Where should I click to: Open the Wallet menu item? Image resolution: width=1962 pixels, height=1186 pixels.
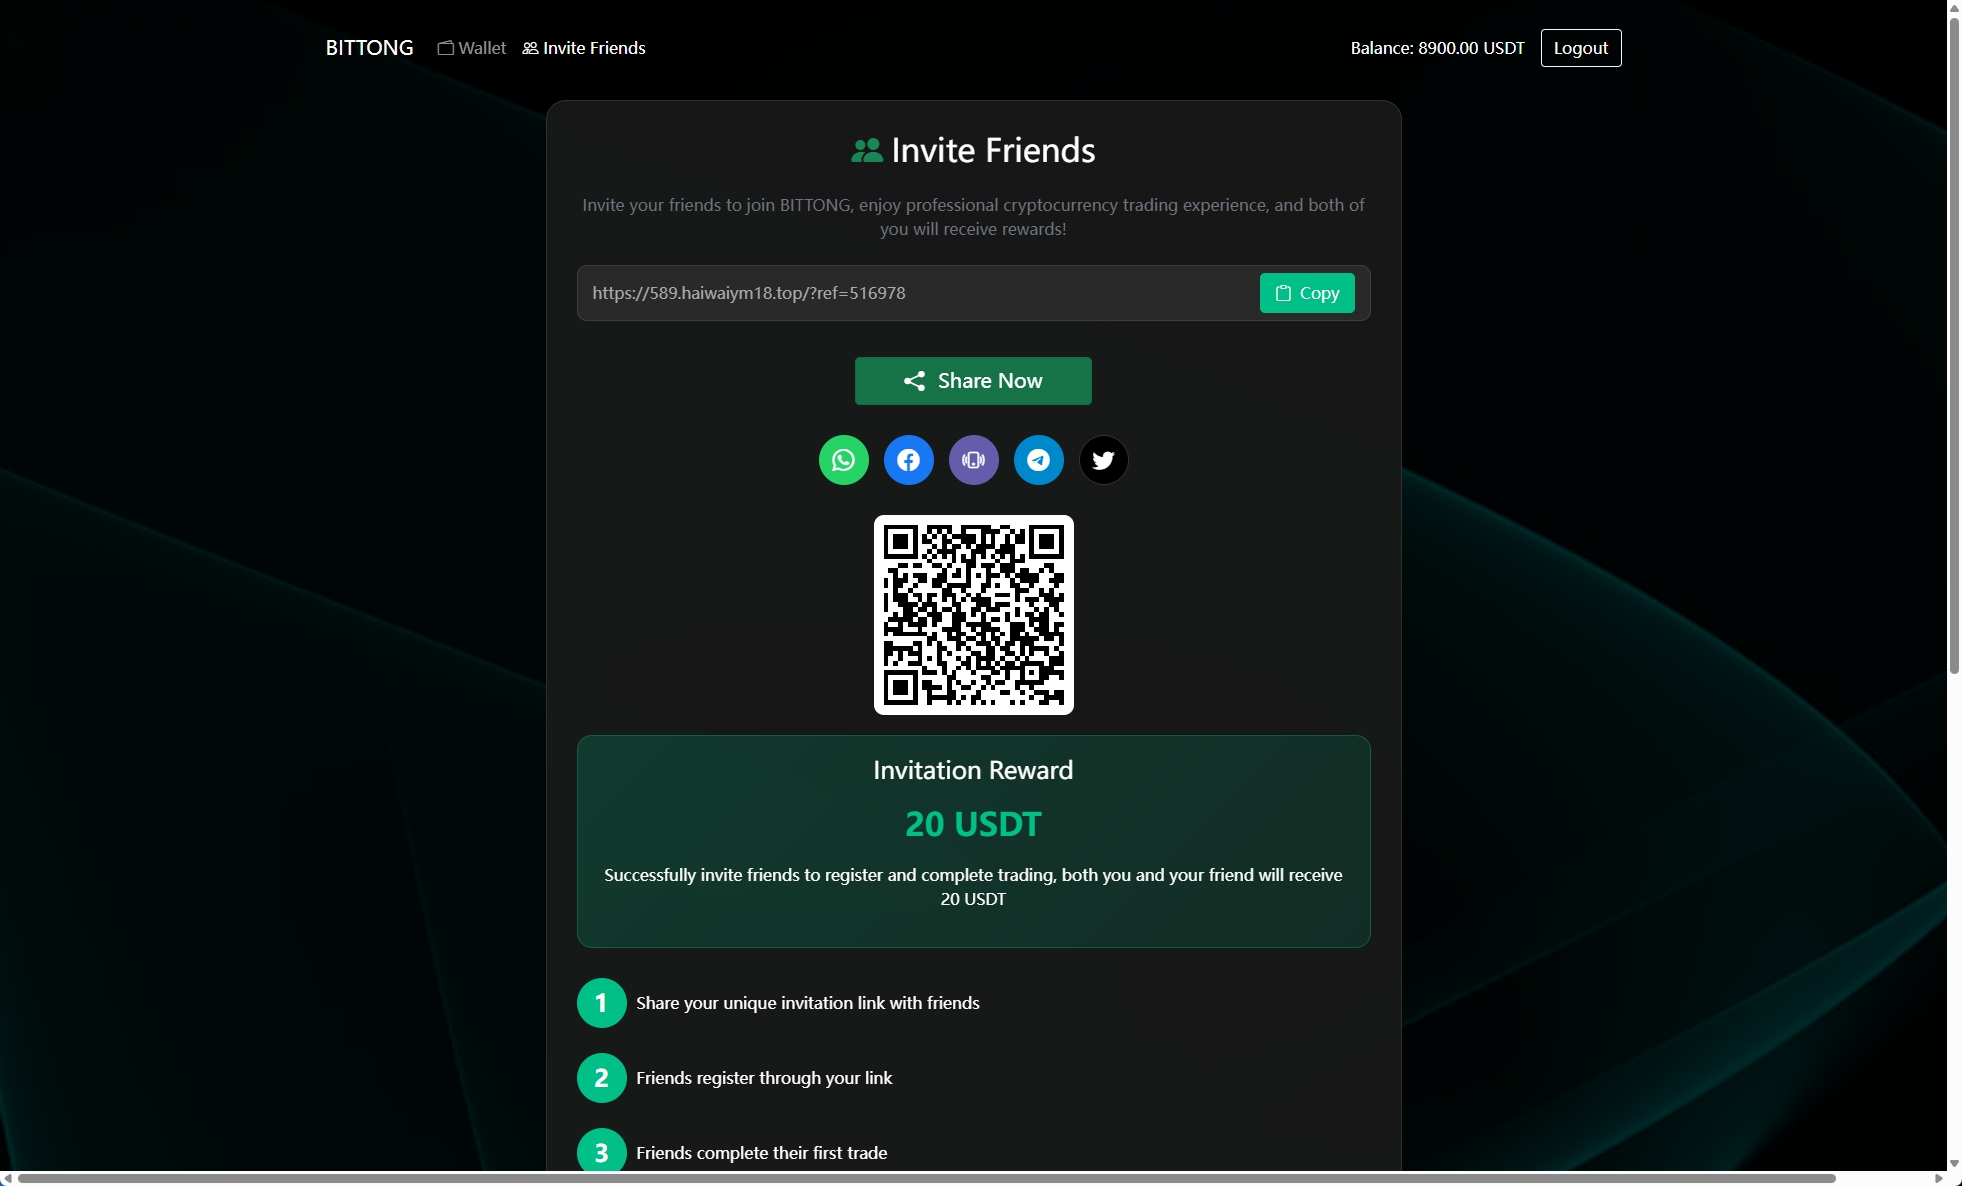(x=472, y=48)
